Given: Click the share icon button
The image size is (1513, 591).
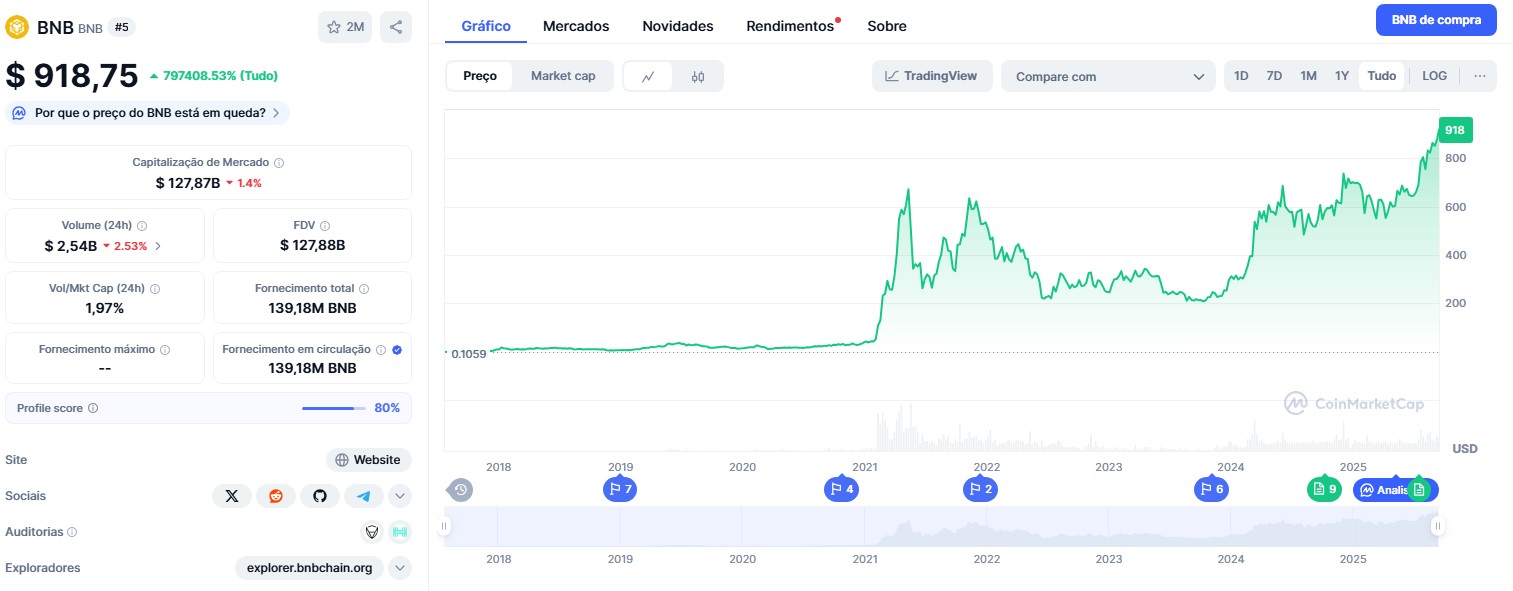Looking at the screenshot, I should tap(396, 27).
